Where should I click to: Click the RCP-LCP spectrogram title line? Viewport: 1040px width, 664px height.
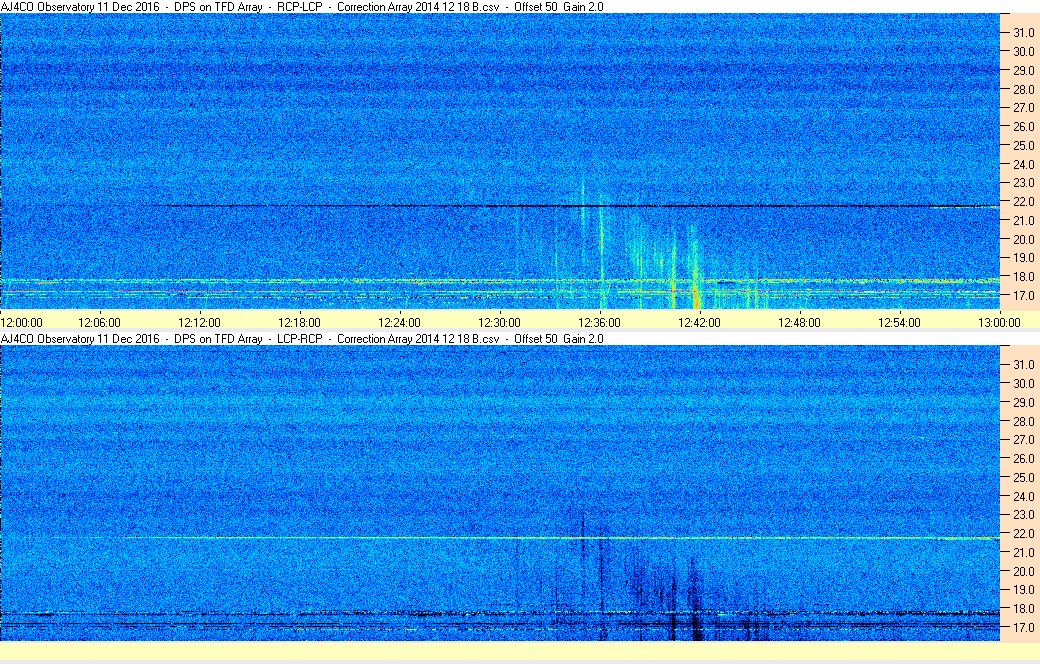pos(302,7)
